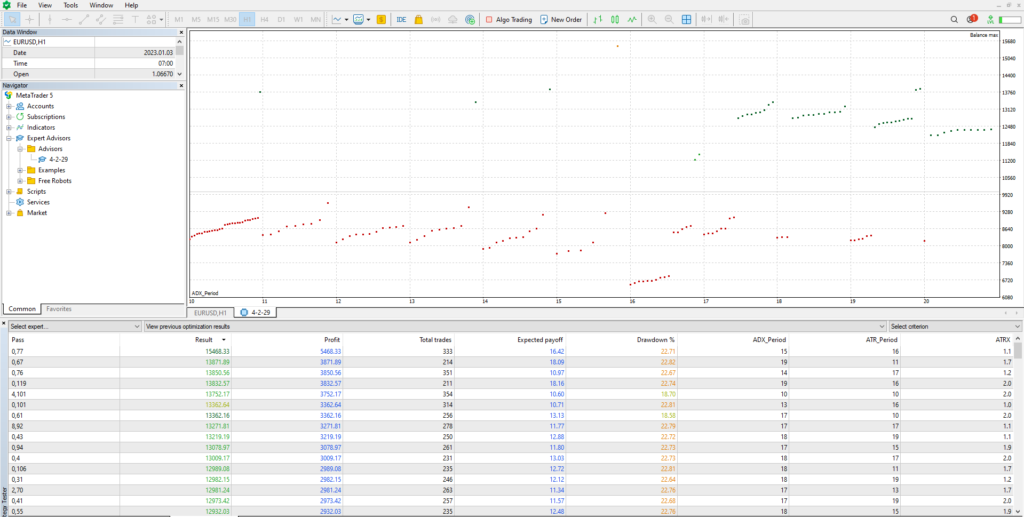Sort results by Profit column header
Screen dimensions: 1024x517
pyautogui.click(x=332, y=340)
